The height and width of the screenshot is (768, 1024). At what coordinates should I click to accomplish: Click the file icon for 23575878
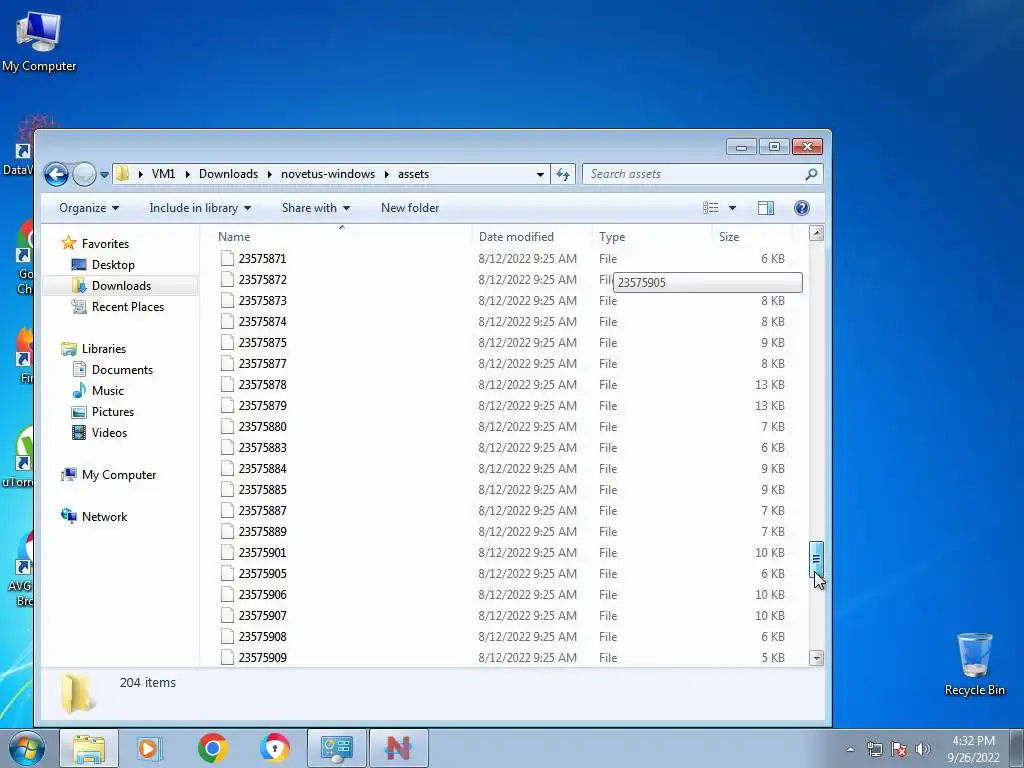pyautogui.click(x=227, y=385)
